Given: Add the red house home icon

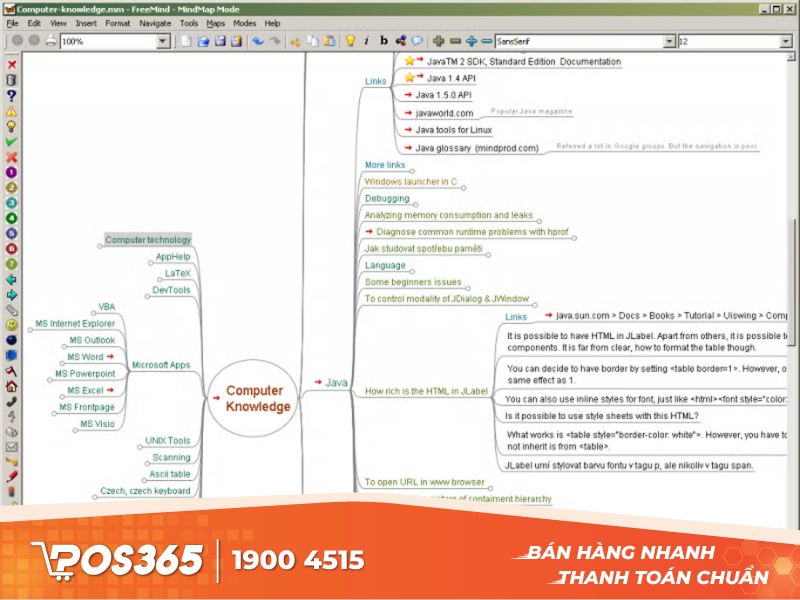Looking at the screenshot, I should point(11,386).
